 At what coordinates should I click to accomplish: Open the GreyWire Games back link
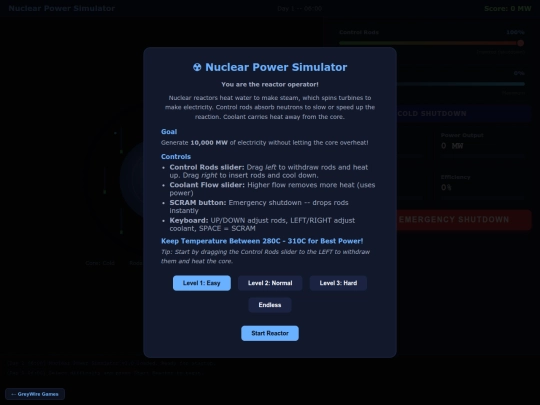[x=35, y=394]
